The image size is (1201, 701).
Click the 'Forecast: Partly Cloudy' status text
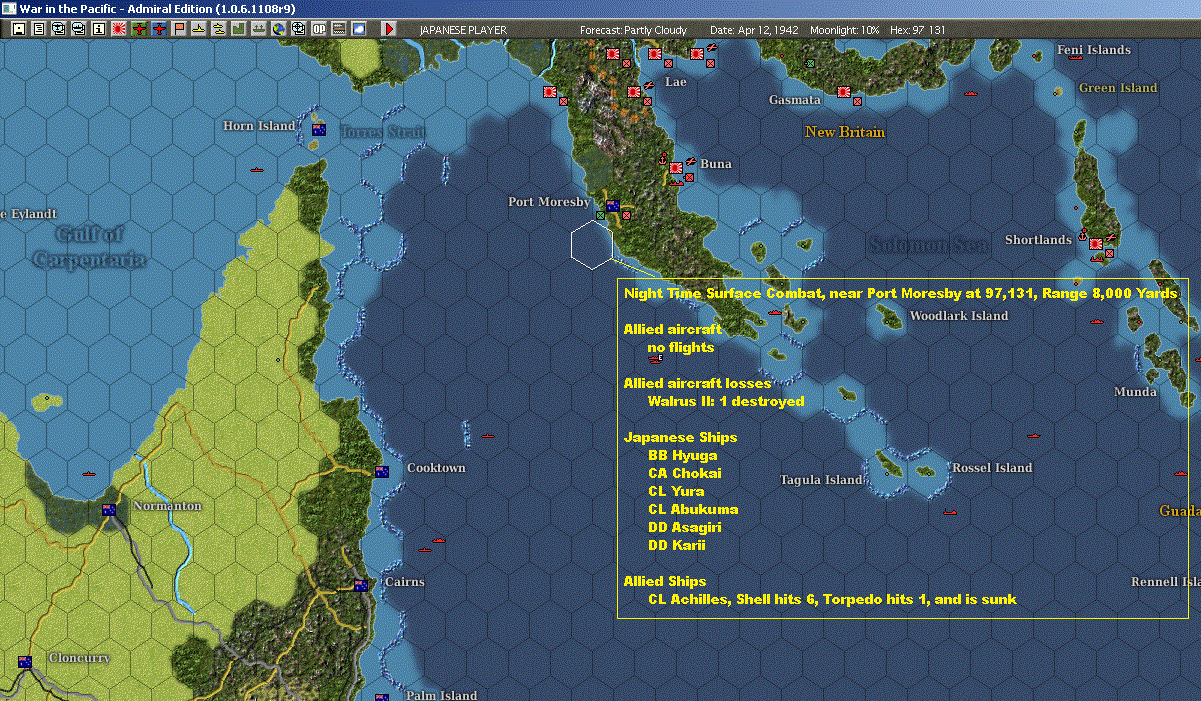pos(634,30)
